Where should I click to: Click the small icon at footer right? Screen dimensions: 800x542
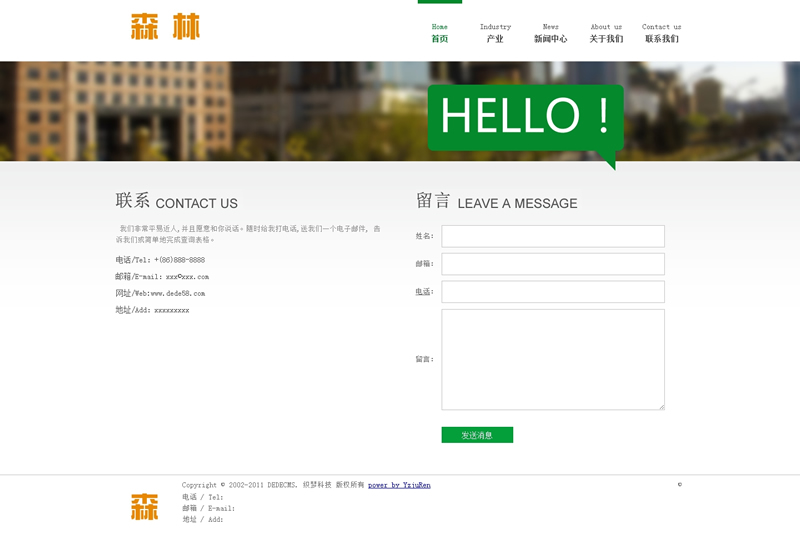[x=680, y=485]
